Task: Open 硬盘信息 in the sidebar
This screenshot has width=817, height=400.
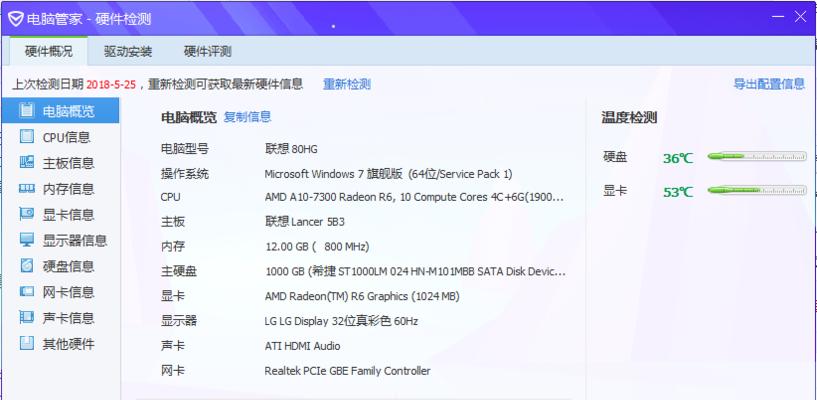Action: coord(60,266)
